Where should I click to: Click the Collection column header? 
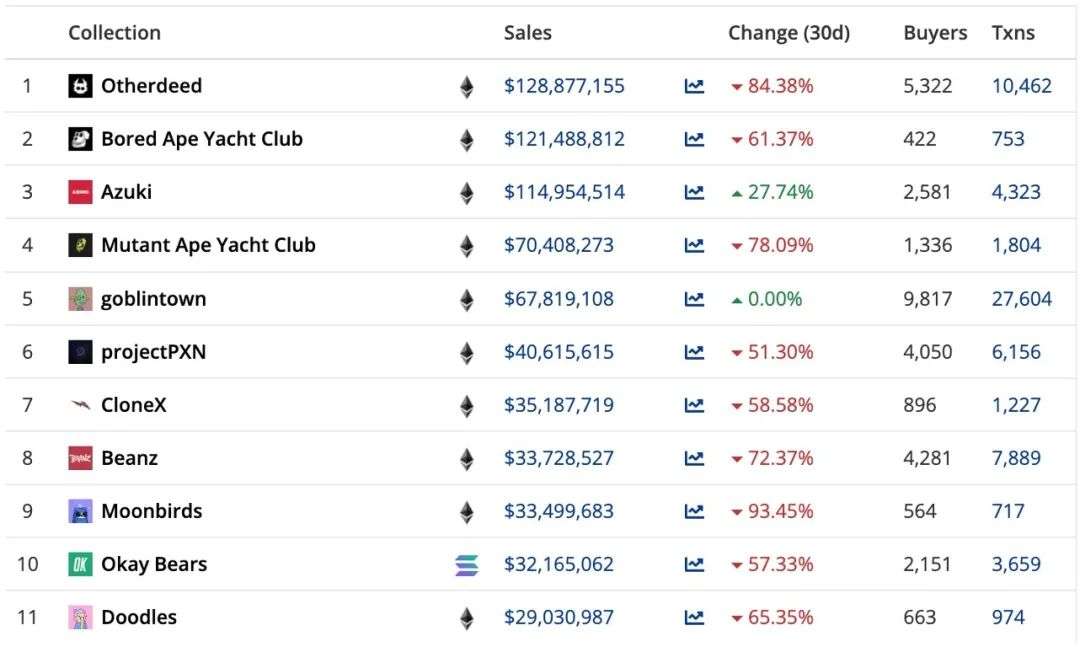point(114,33)
